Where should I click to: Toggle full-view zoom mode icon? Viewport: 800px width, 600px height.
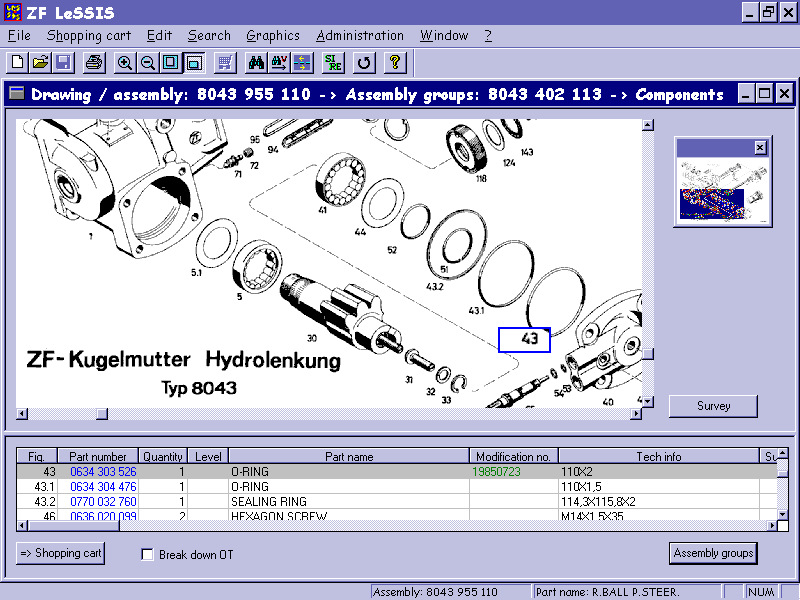click(x=170, y=62)
